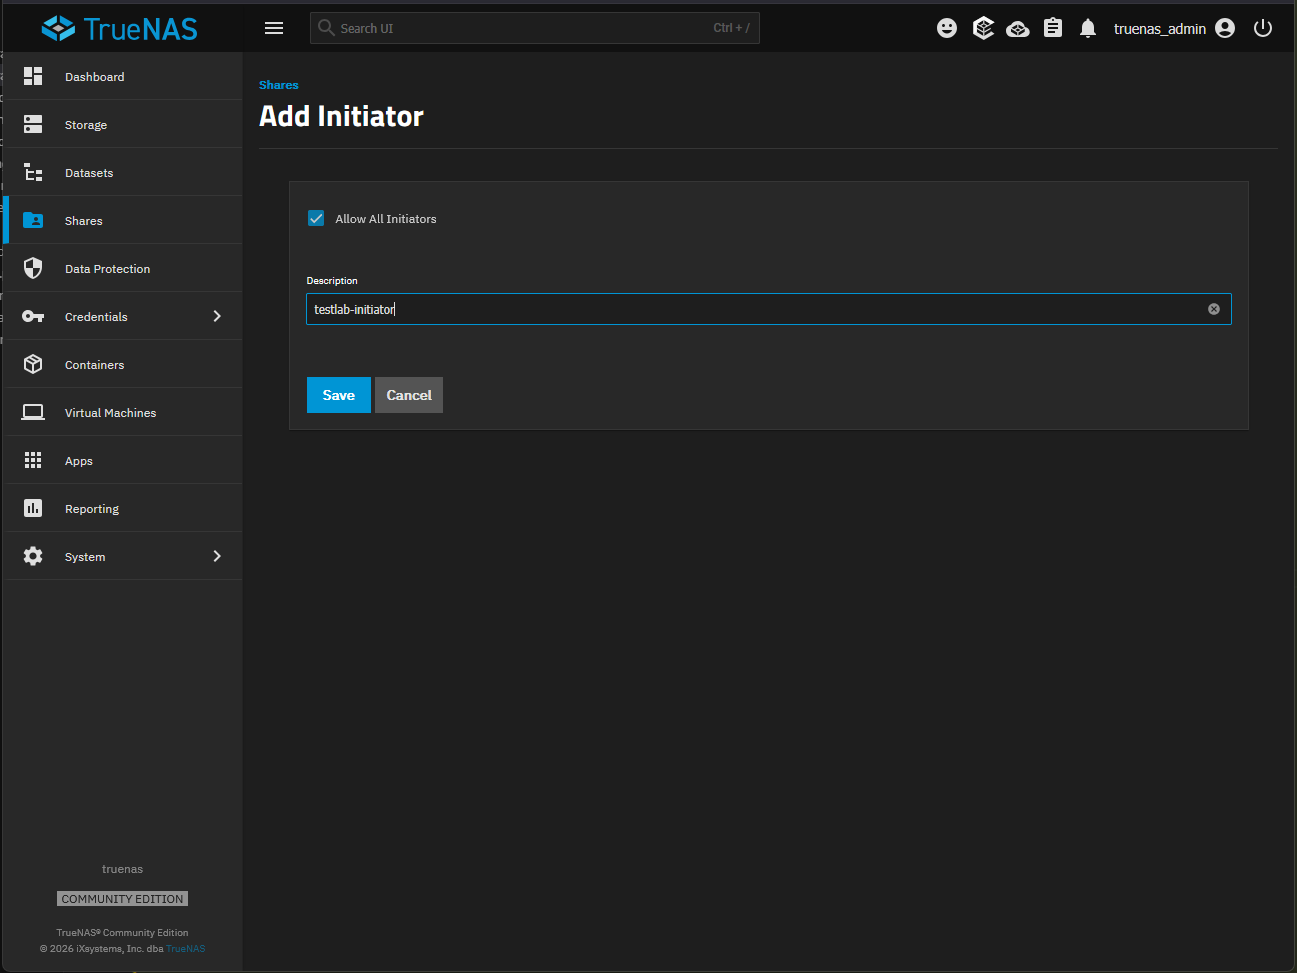Save the new initiator
Viewport: 1297px width, 973px height.
(x=339, y=395)
